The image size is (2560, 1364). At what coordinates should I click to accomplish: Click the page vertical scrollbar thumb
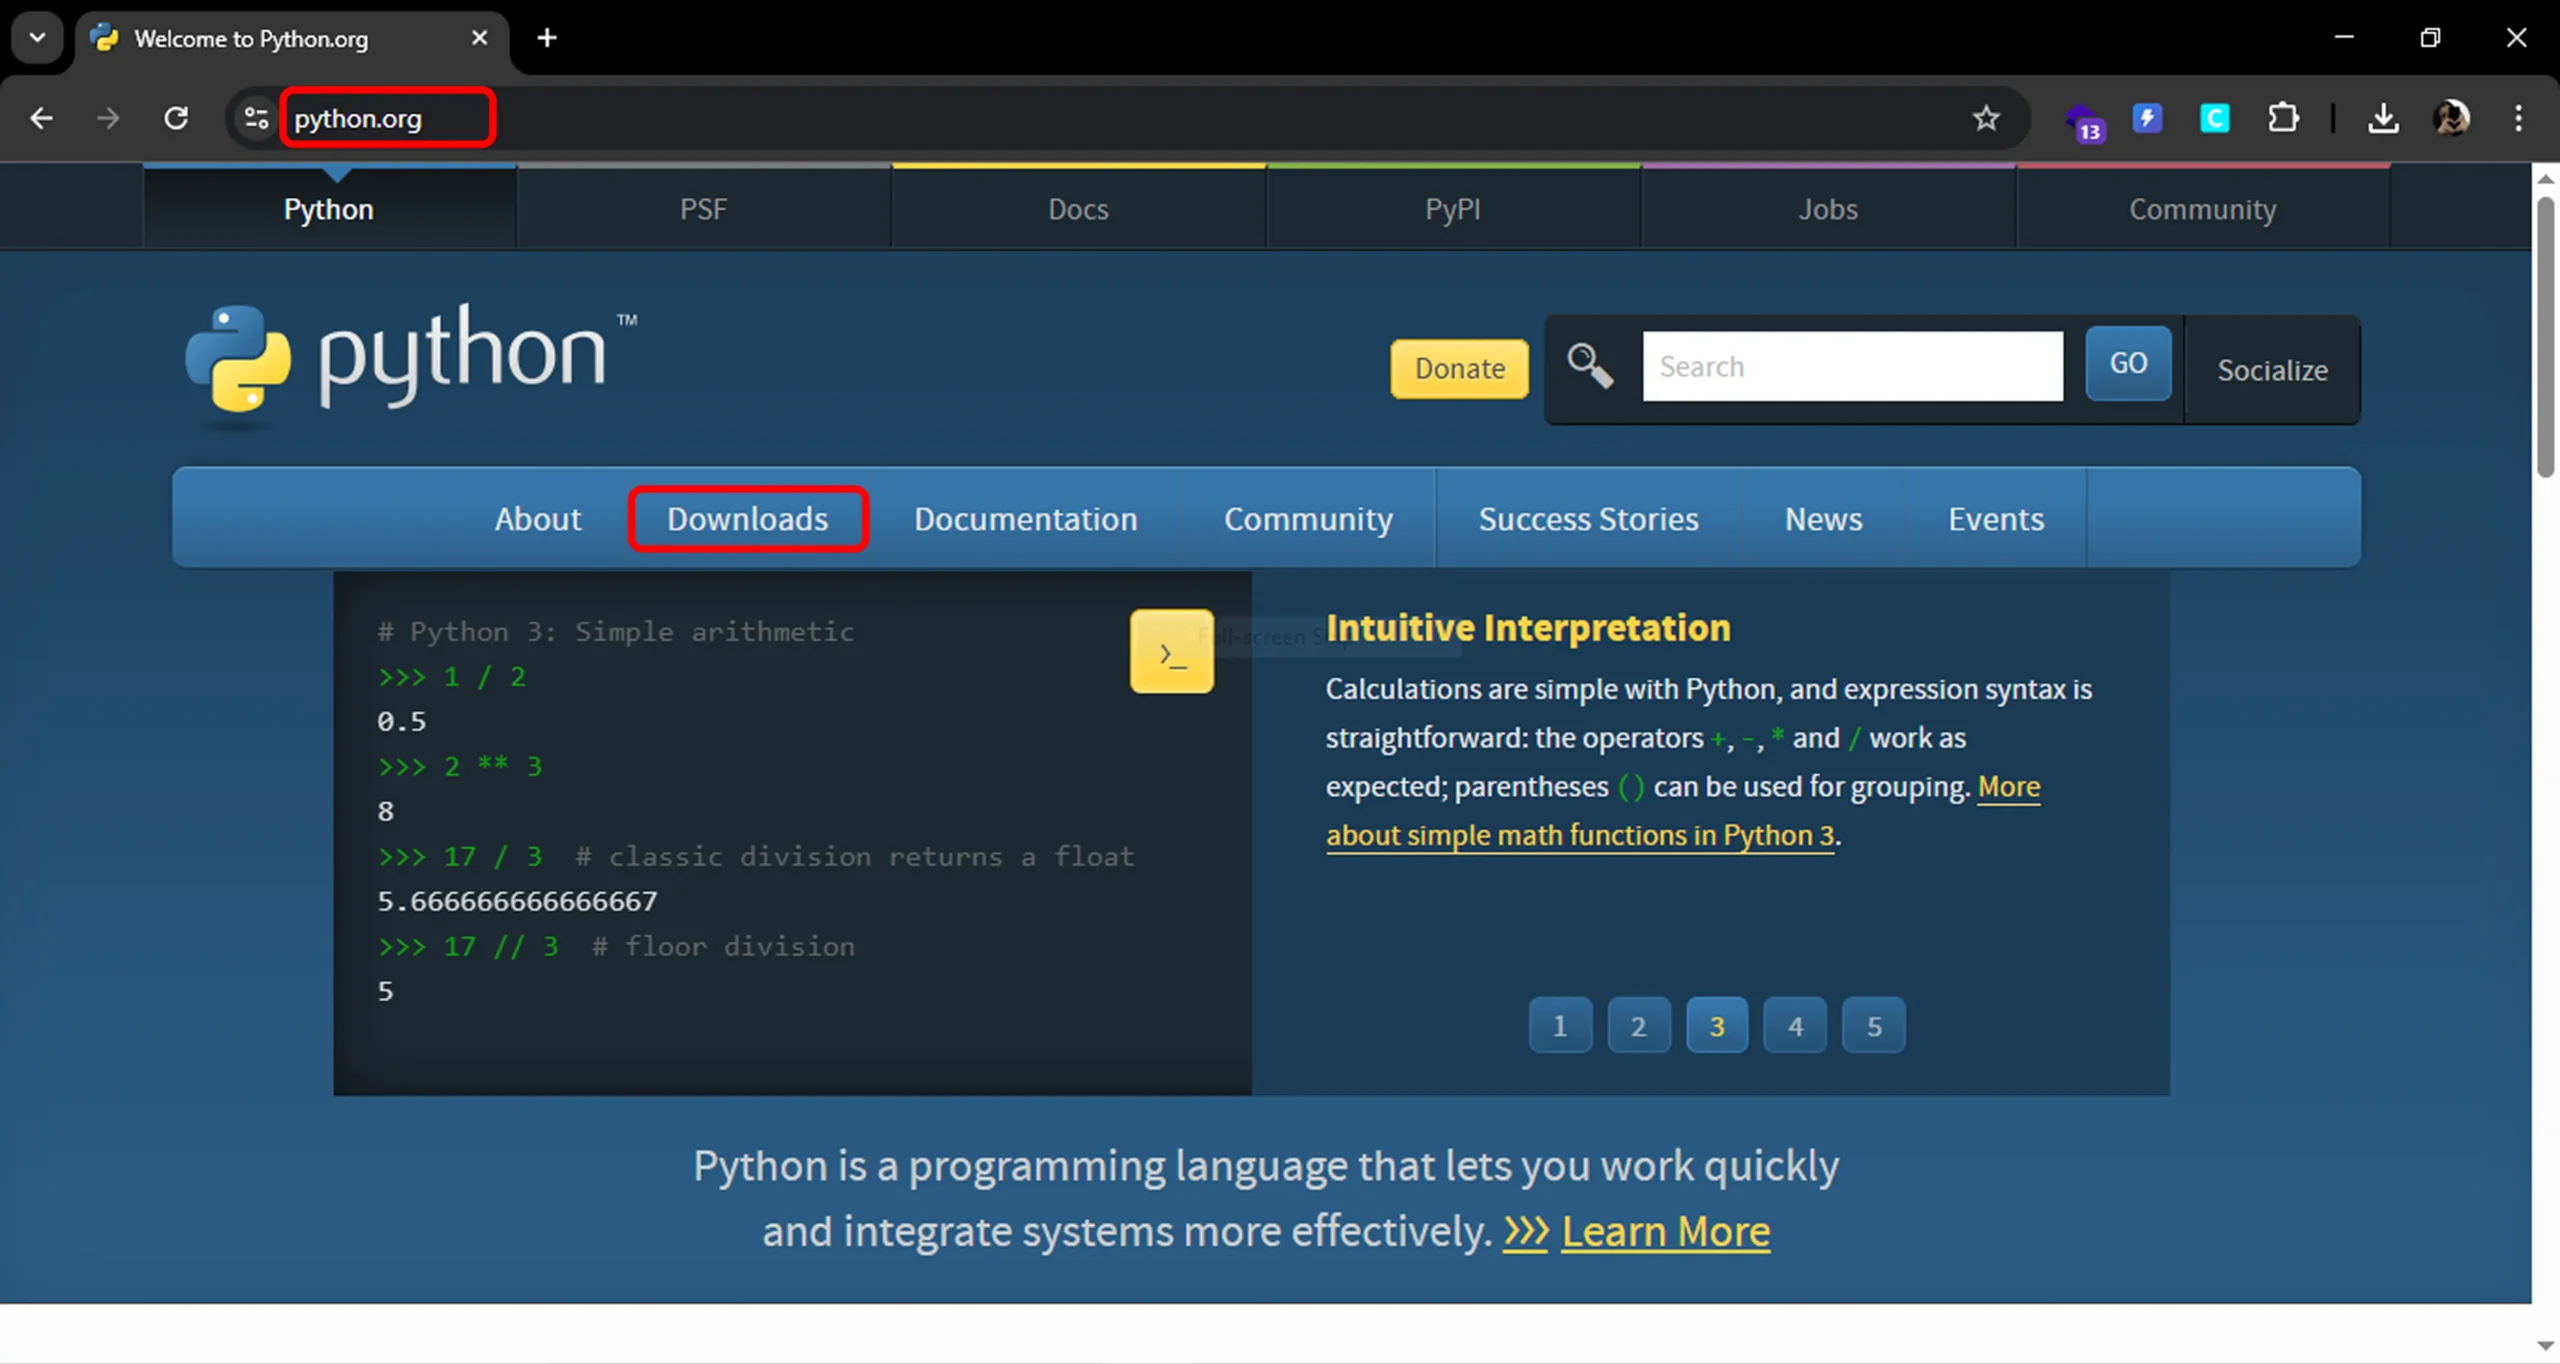click(2546, 338)
